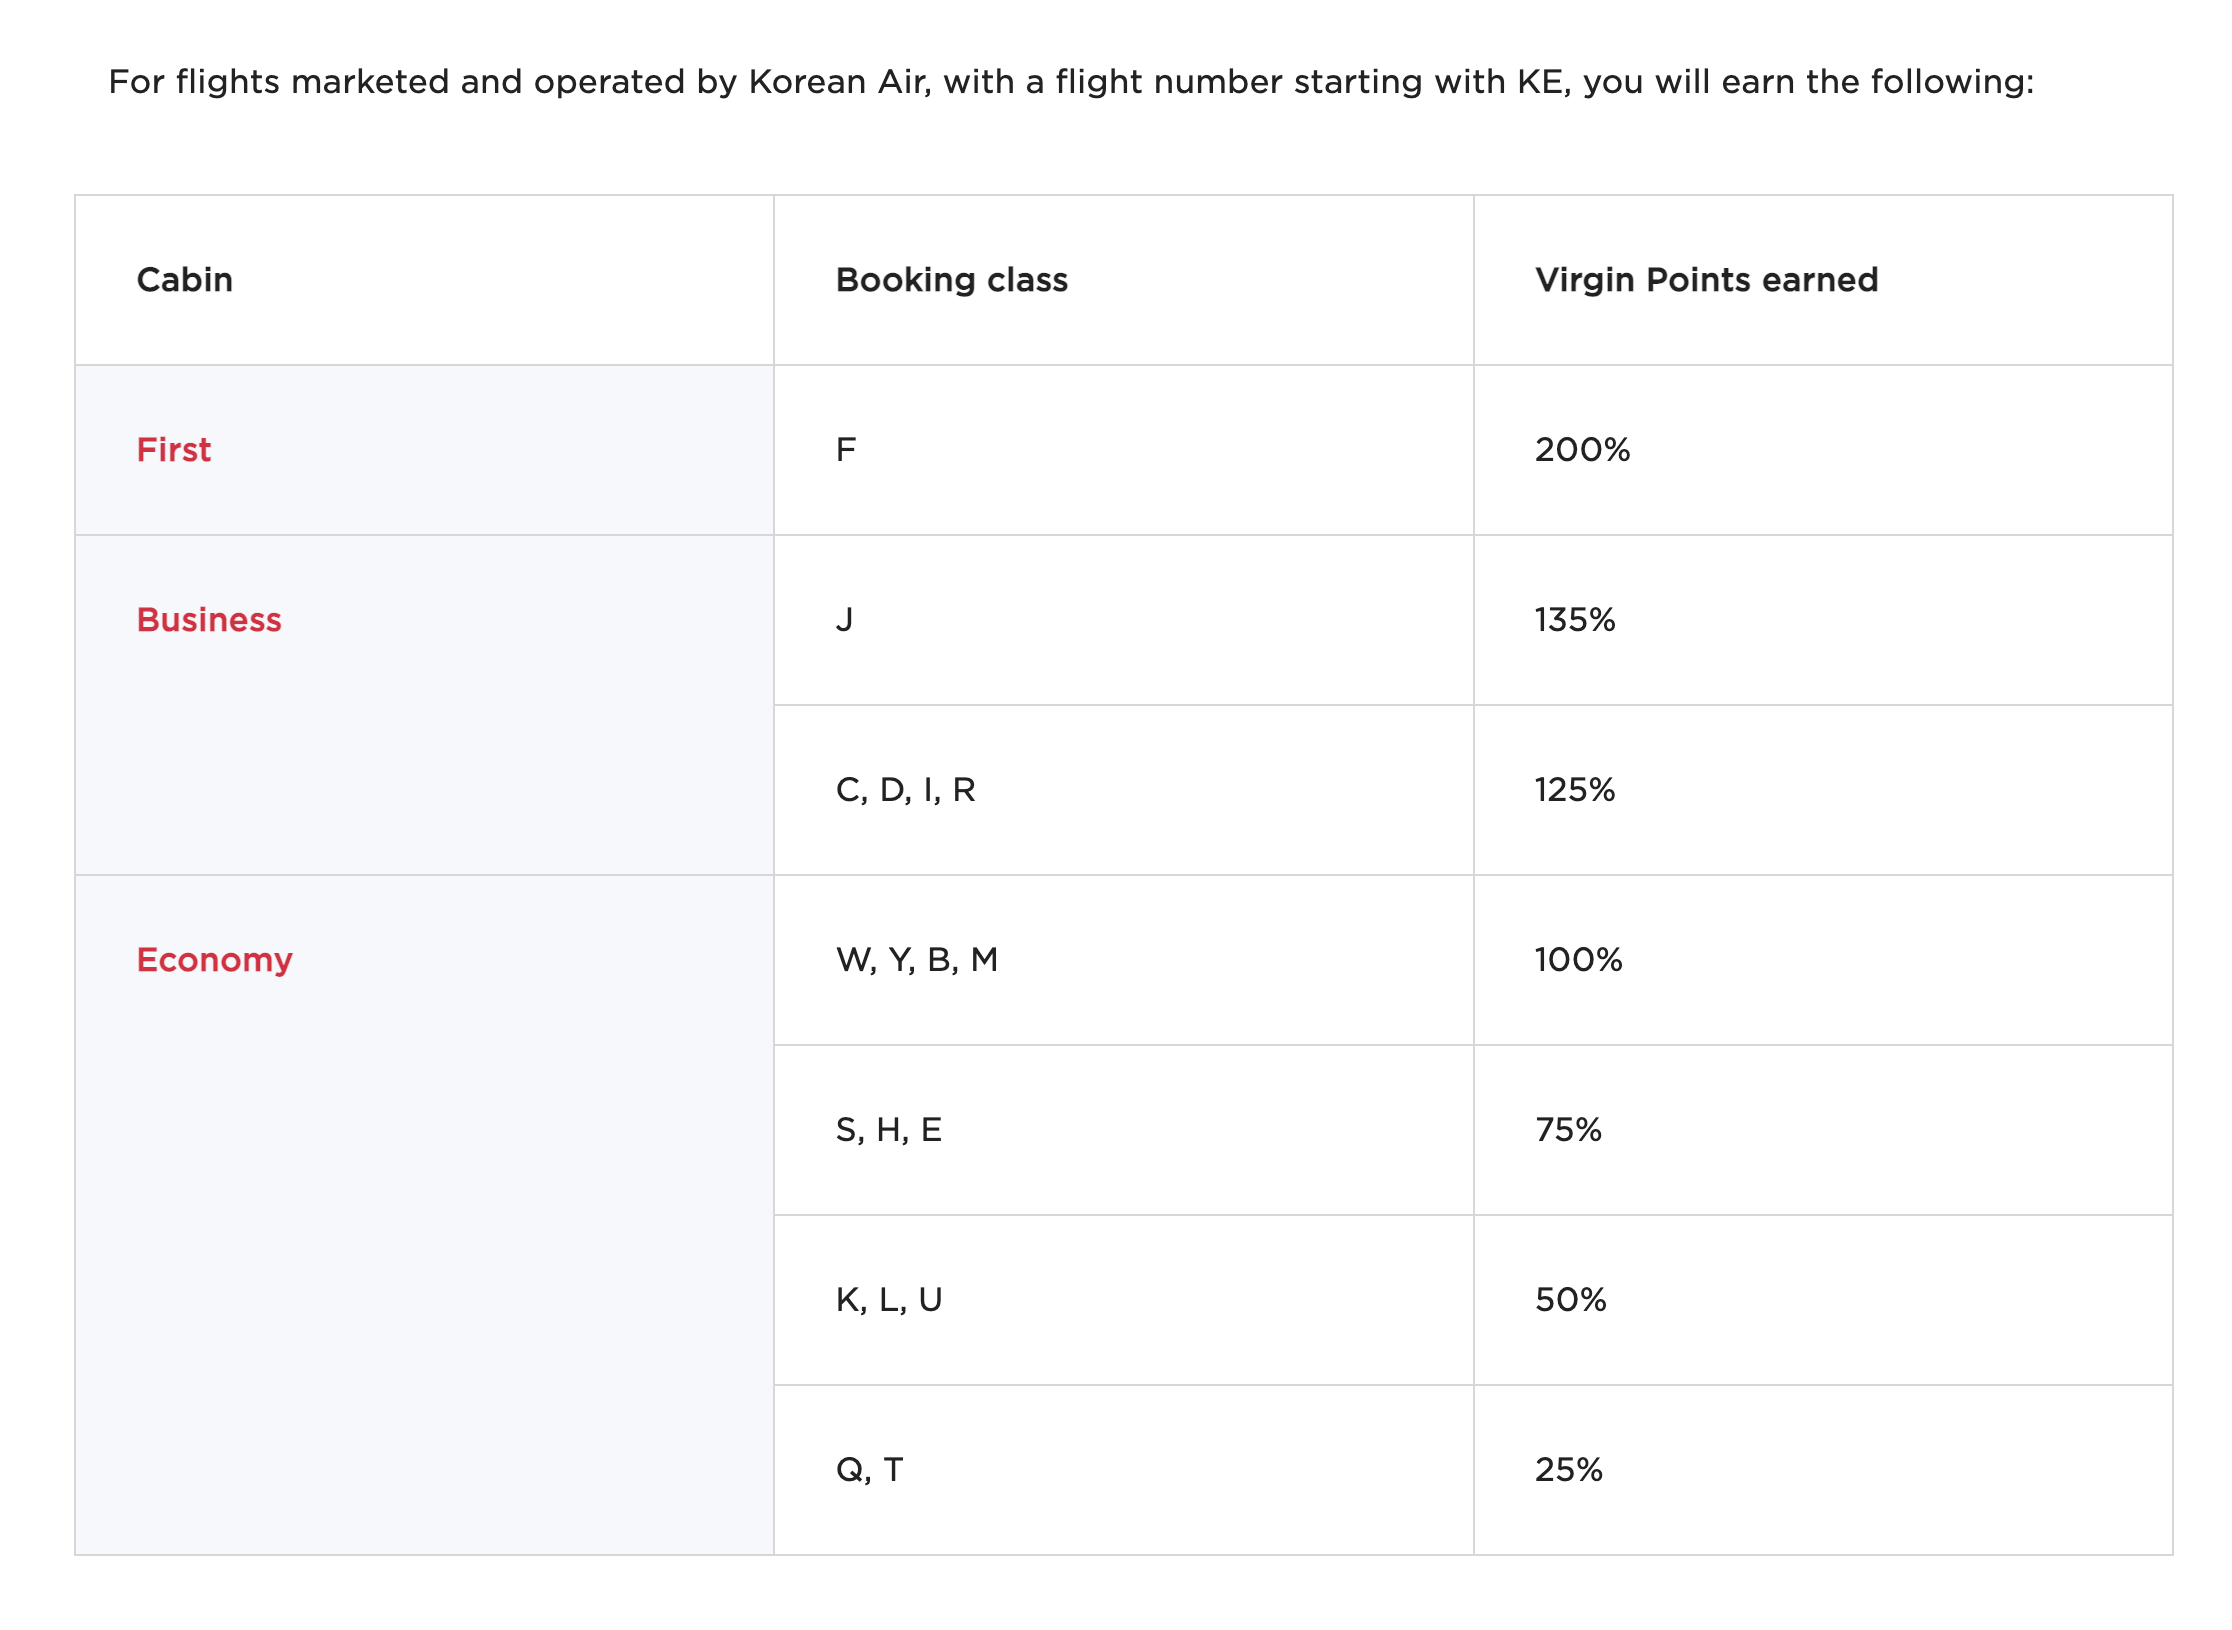
Task: Click the 135% points cell
Action: (1575, 620)
